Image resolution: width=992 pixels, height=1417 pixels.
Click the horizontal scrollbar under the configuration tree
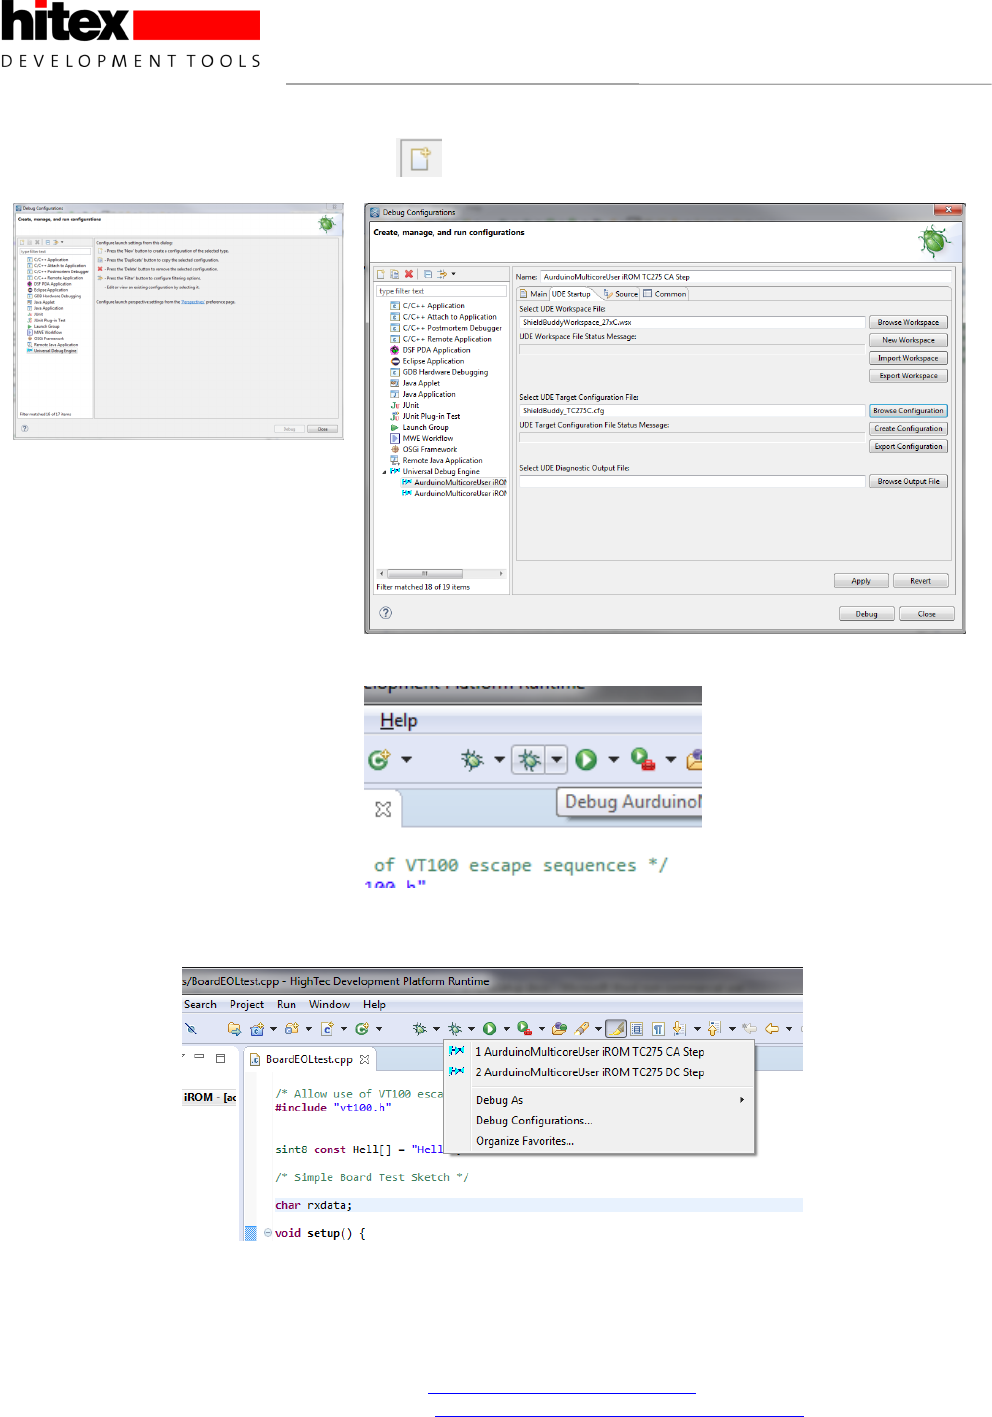coord(441,574)
